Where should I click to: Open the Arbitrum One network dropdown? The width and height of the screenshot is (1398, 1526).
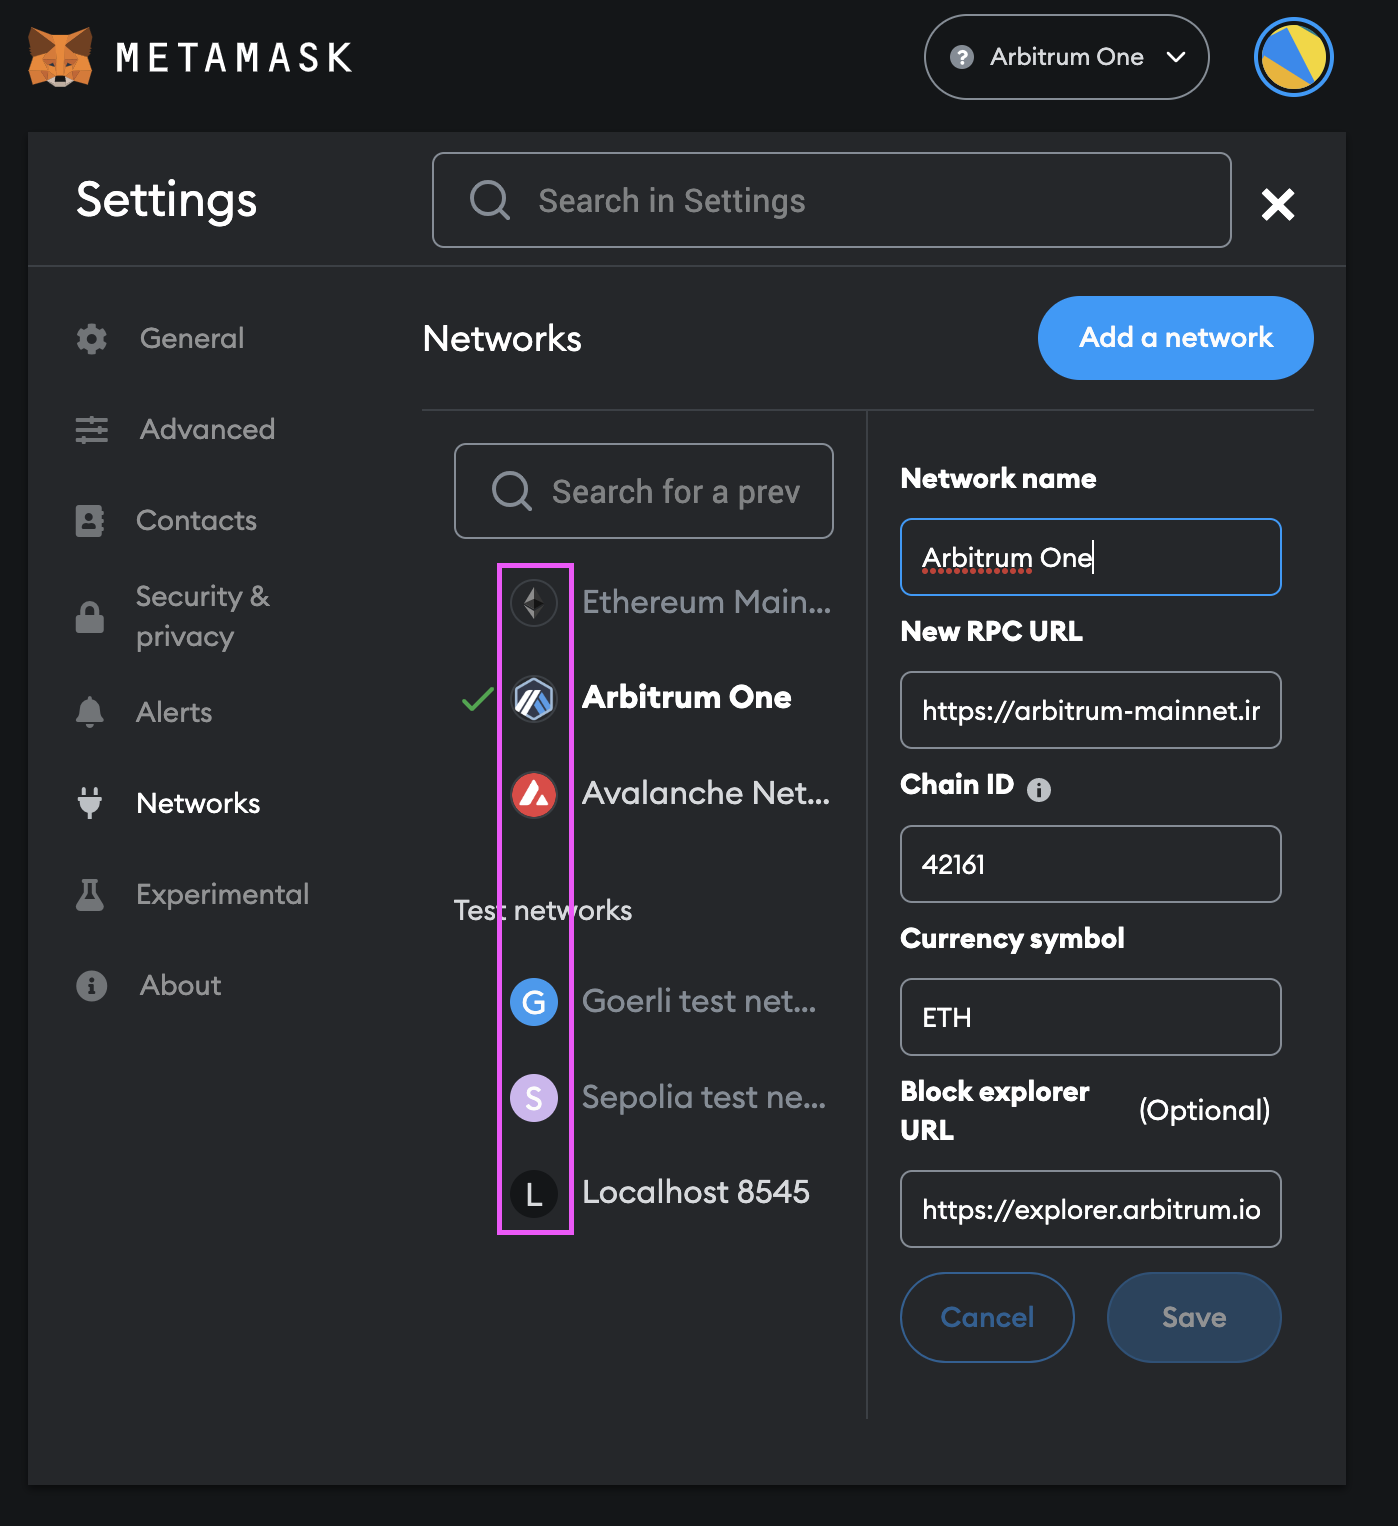pyautogui.click(x=1066, y=57)
